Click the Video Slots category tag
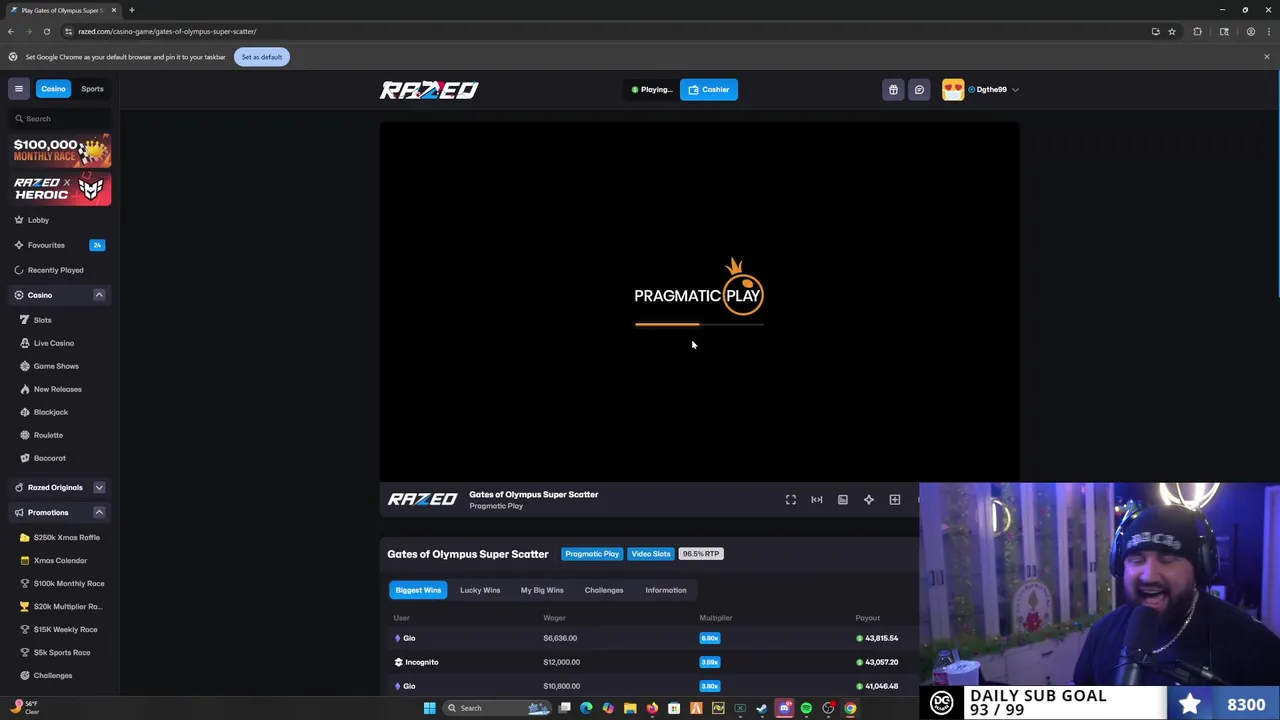 pos(650,554)
